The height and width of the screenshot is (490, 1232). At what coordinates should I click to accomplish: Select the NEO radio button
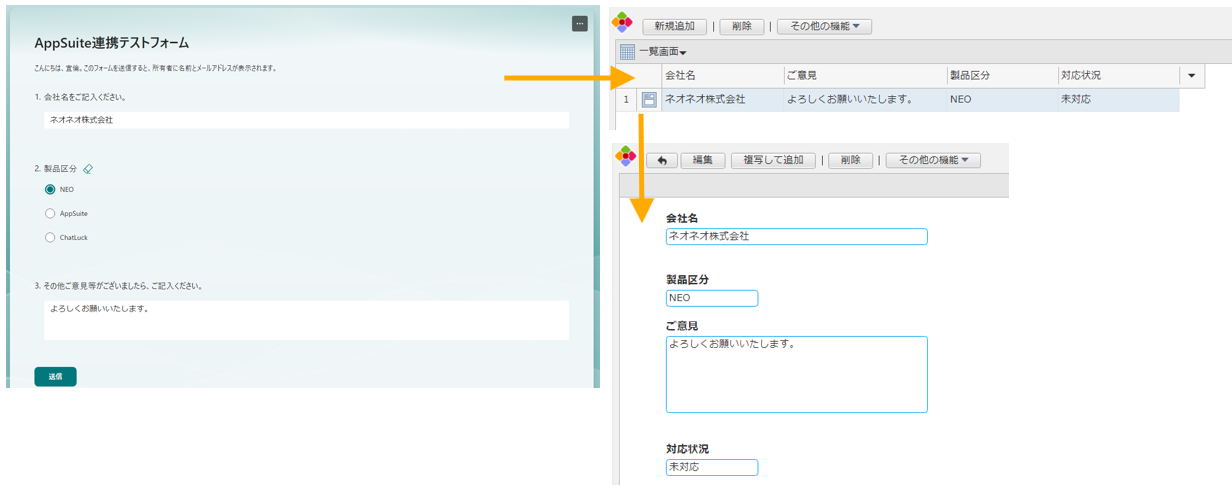[x=50, y=189]
